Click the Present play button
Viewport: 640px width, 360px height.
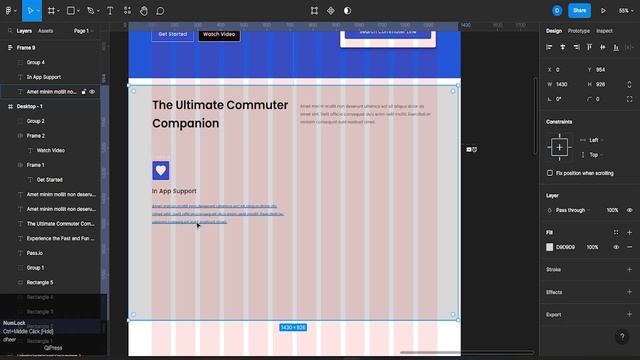pyautogui.click(x=603, y=11)
